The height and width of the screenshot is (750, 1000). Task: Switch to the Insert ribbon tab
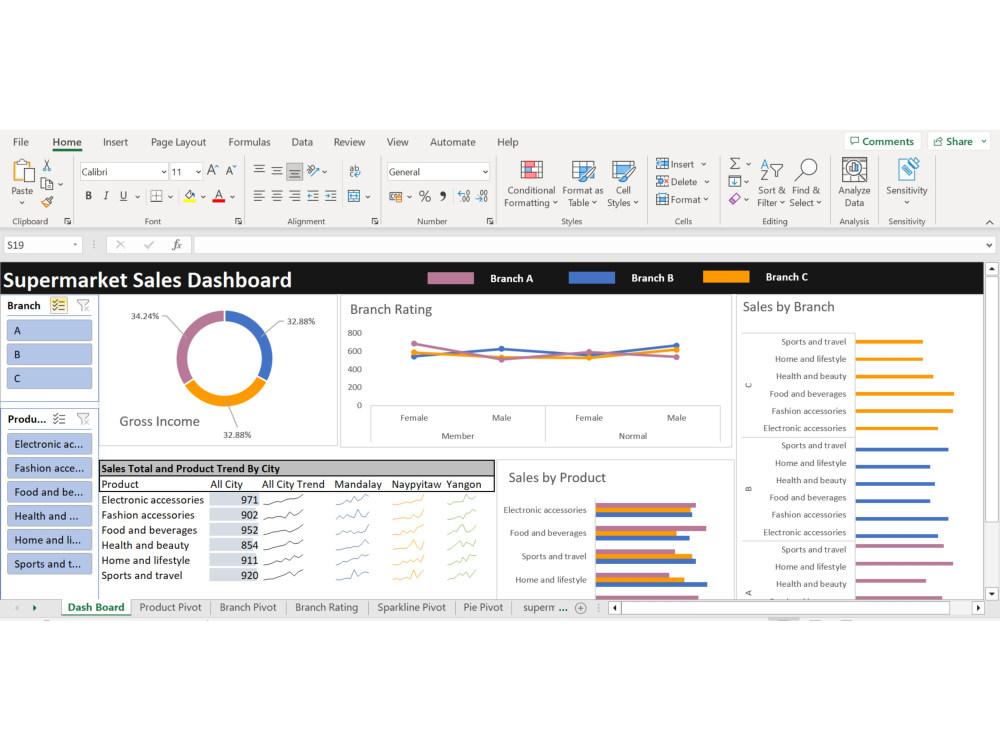point(114,142)
